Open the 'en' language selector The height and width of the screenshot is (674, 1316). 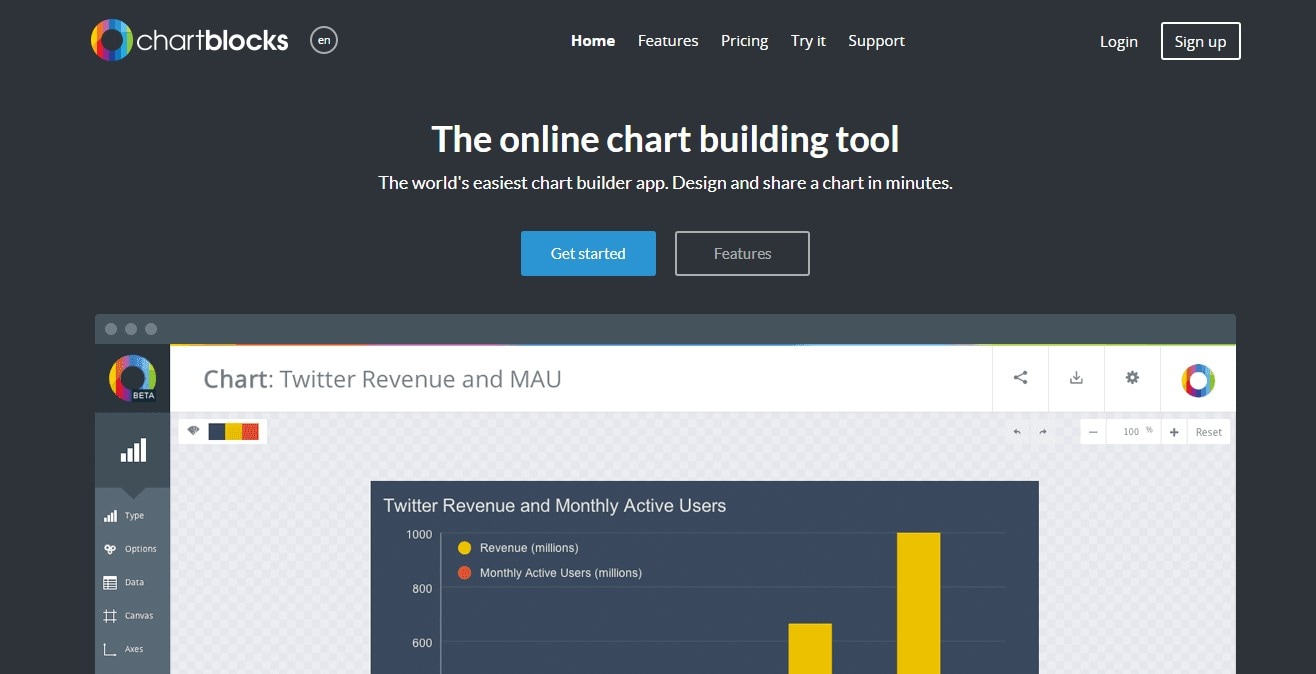[324, 41]
